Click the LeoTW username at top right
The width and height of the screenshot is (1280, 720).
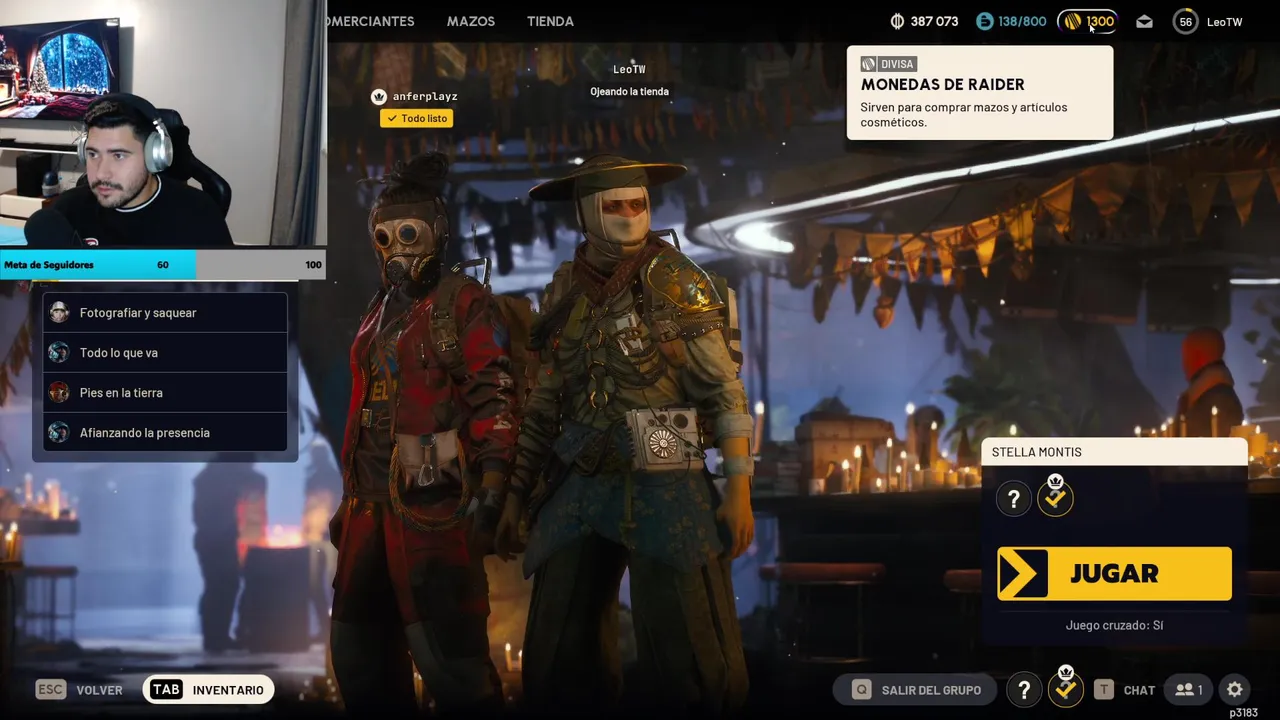tap(1224, 21)
